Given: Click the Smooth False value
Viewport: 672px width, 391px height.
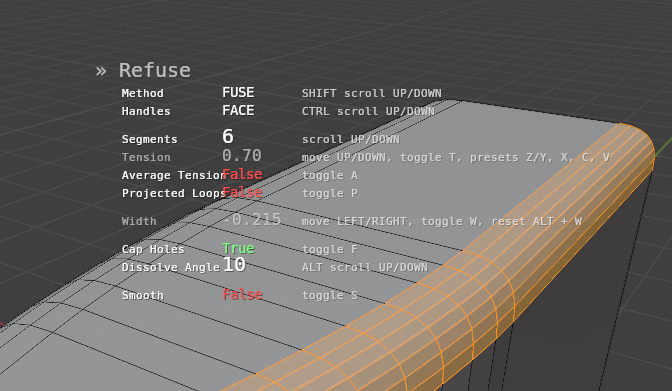Looking at the screenshot, I should (242, 294).
